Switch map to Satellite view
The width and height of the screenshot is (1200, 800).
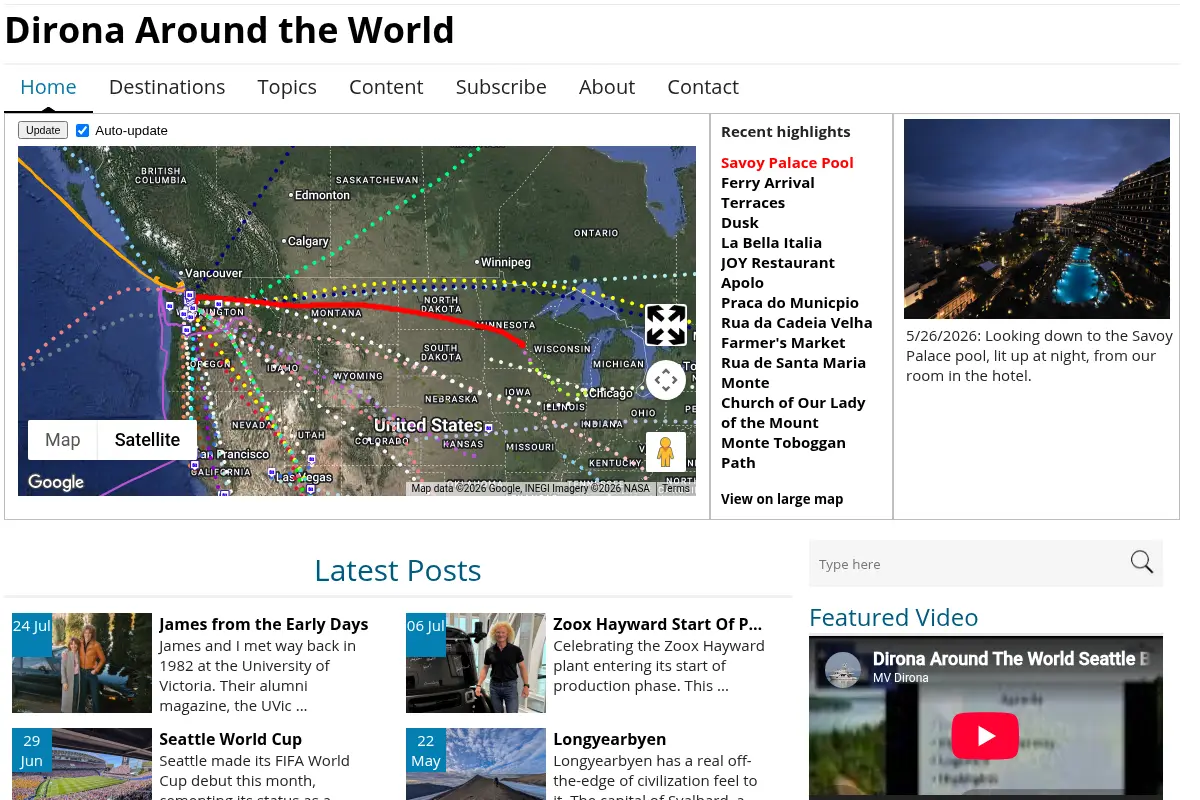(x=147, y=440)
